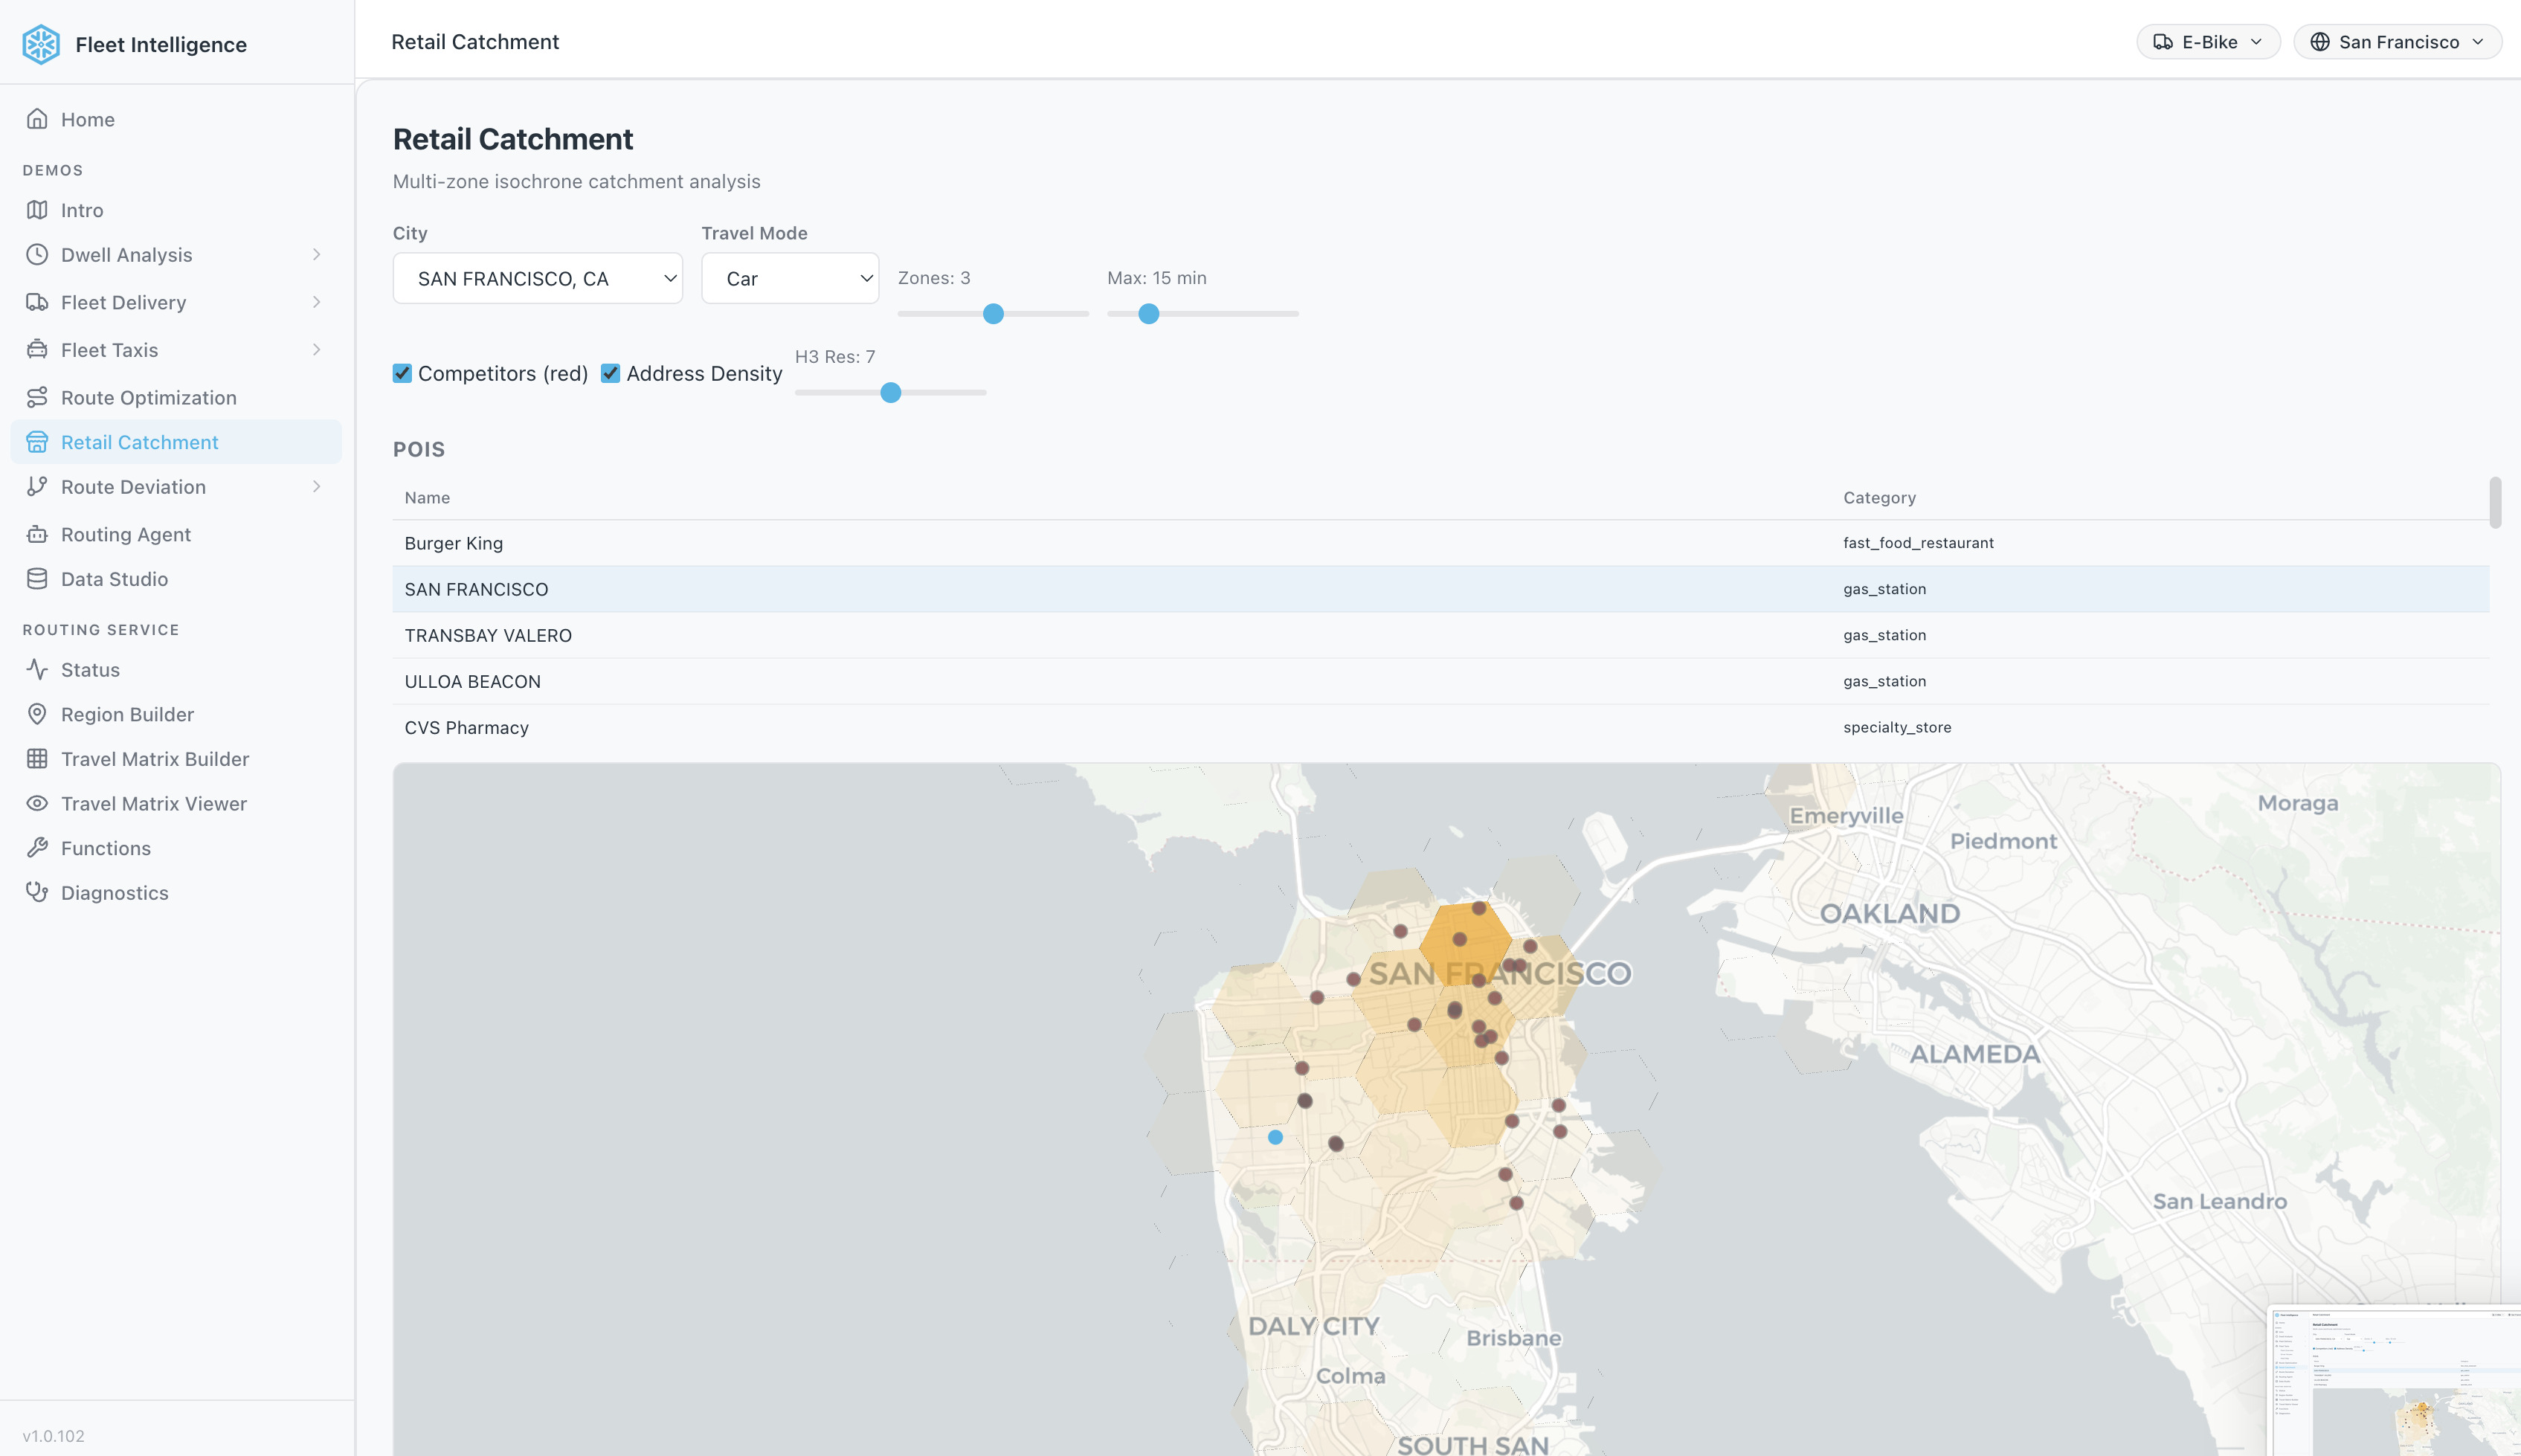Click the Functions wrench icon

tap(37, 848)
